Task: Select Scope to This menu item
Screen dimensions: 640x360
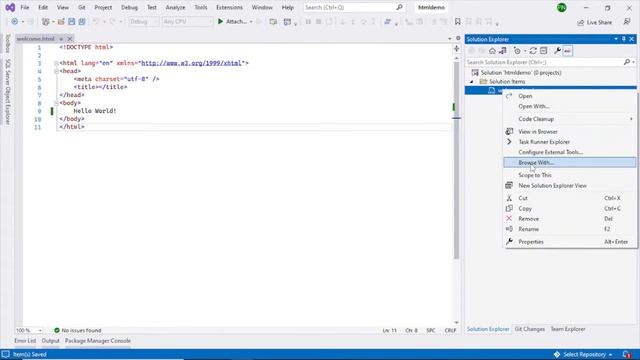Action: tap(570, 175)
